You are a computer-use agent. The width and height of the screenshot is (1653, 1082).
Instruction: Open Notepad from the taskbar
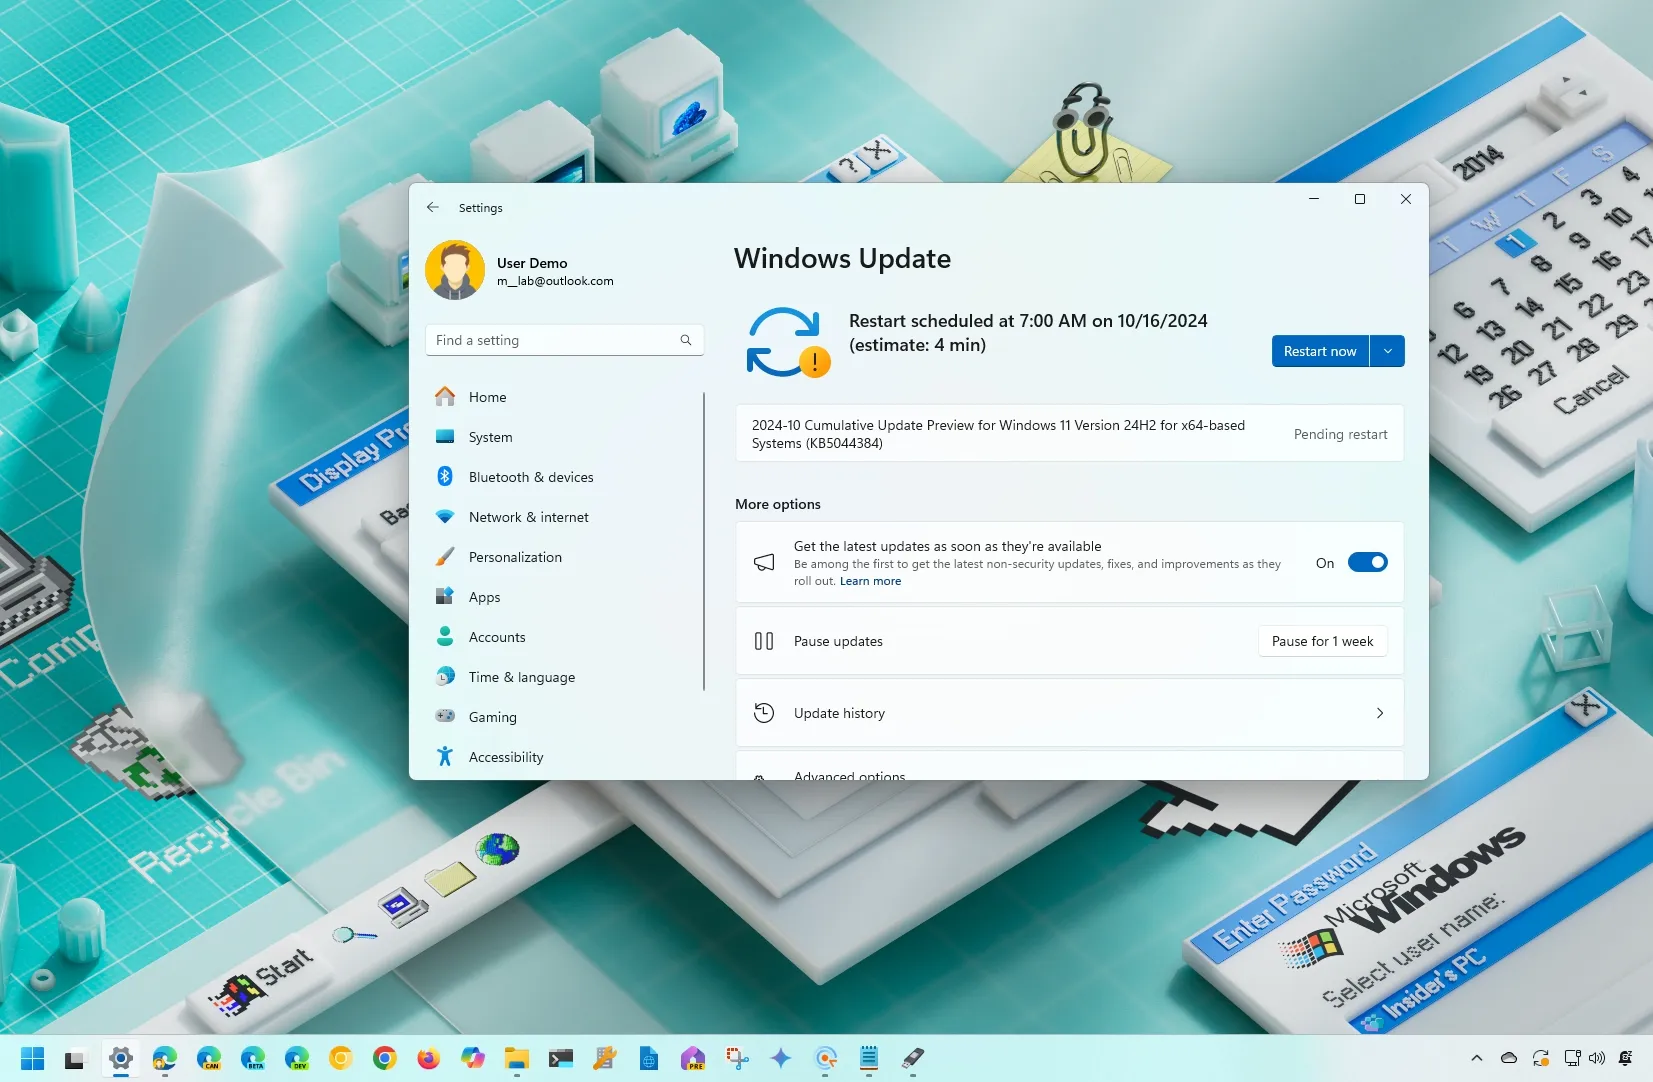pyautogui.click(x=869, y=1058)
